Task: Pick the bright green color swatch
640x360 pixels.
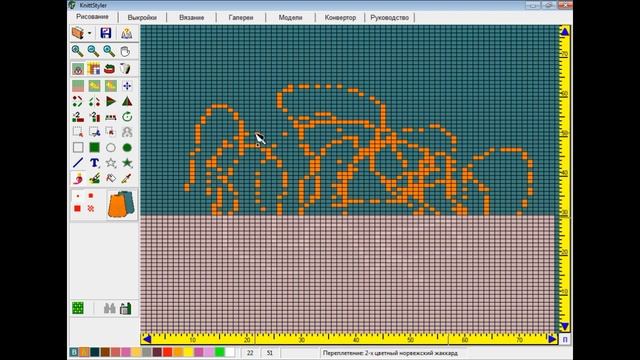Action: tap(220, 352)
